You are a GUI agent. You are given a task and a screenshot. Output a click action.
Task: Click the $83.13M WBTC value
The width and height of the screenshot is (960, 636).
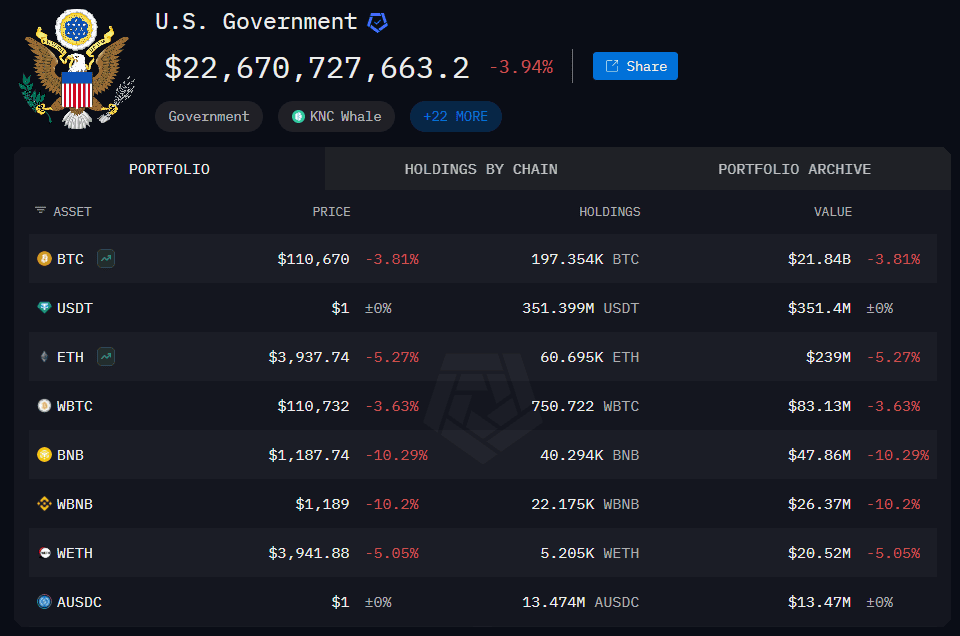pos(819,406)
